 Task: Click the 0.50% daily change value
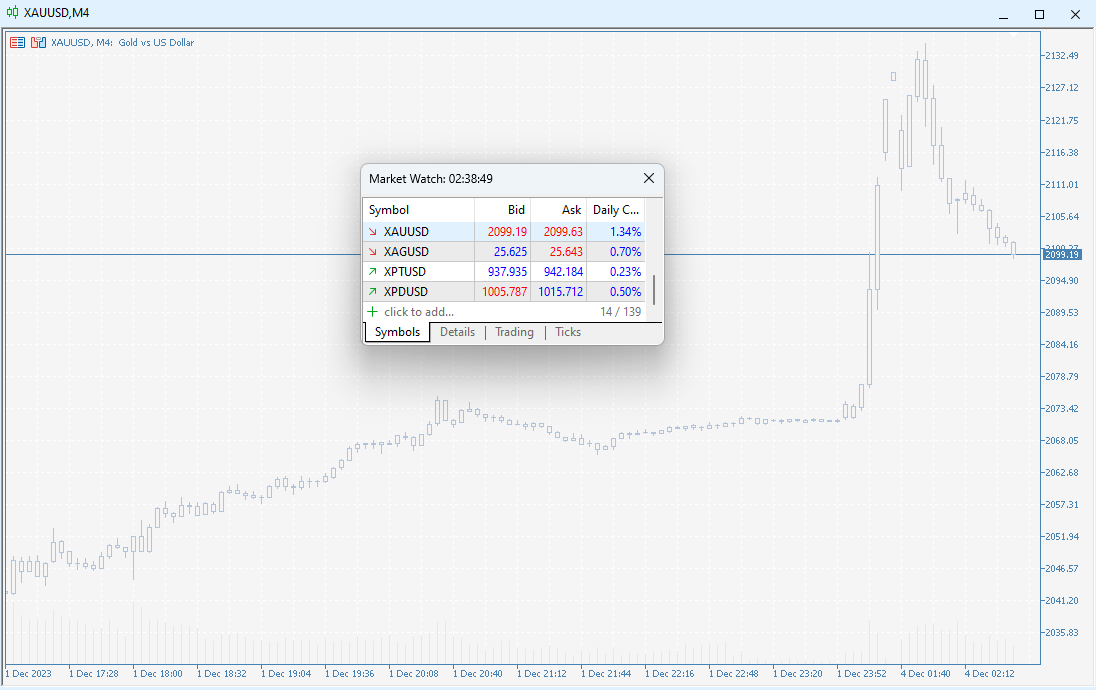click(x=625, y=292)
